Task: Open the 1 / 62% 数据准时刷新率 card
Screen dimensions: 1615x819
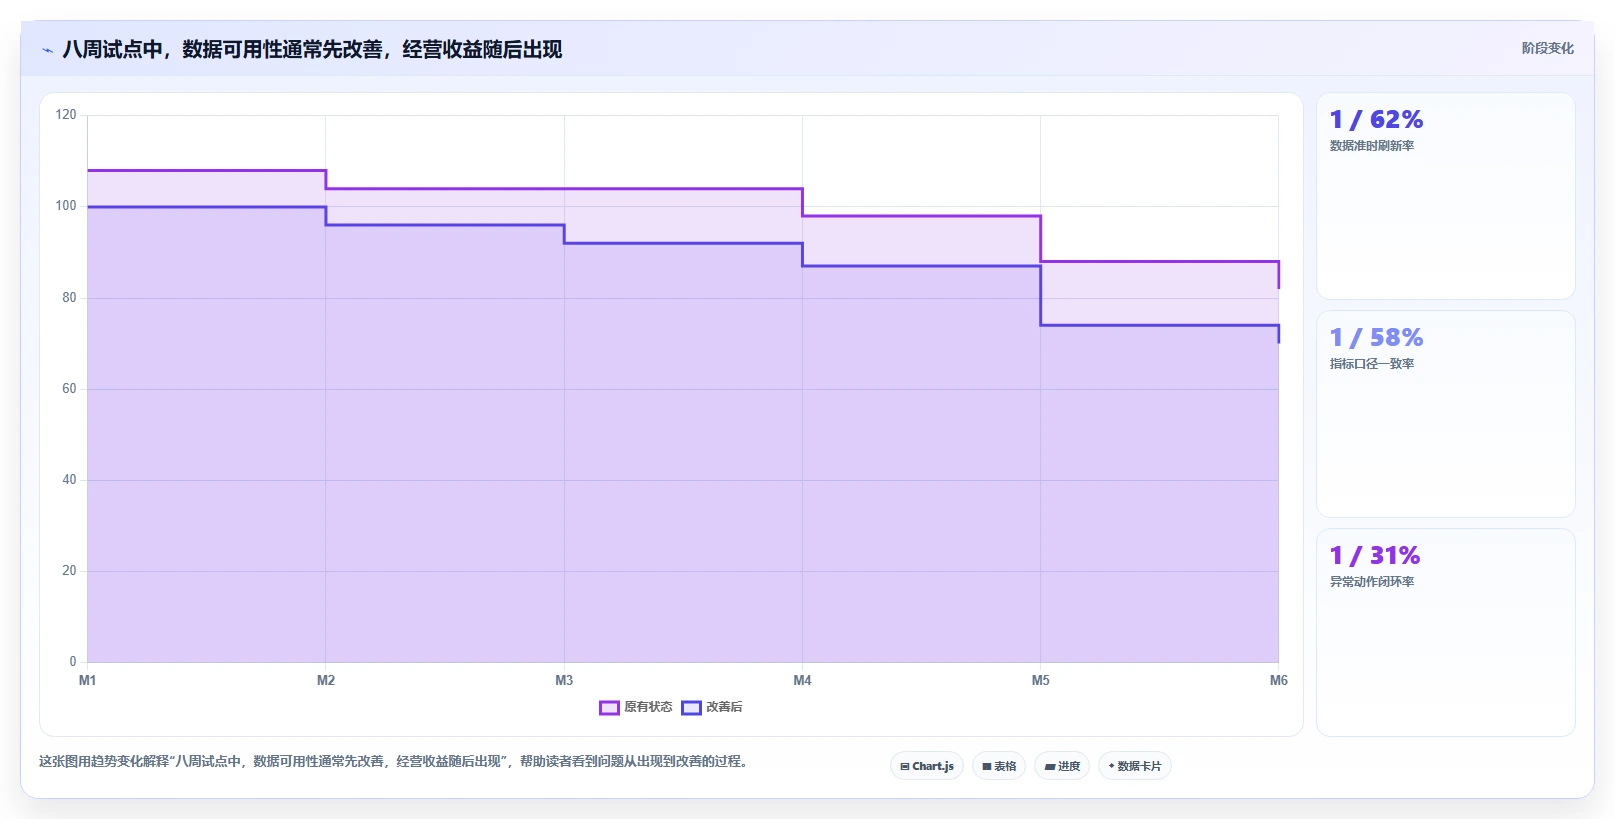Action: coord(1445,196)
